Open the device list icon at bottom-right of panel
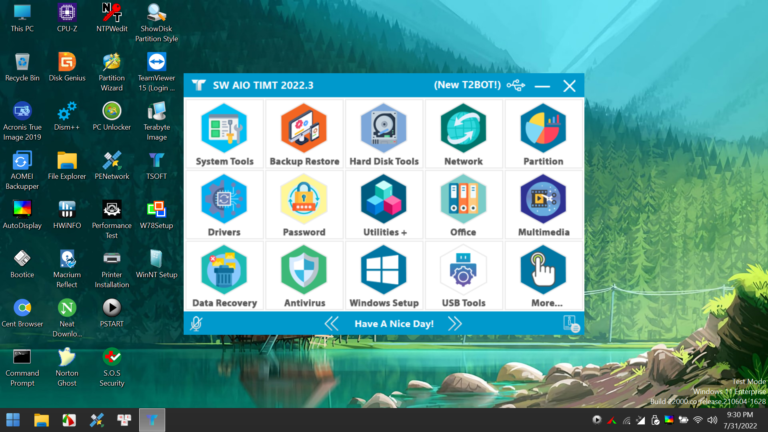768x432 pixels. pos(571,324)
